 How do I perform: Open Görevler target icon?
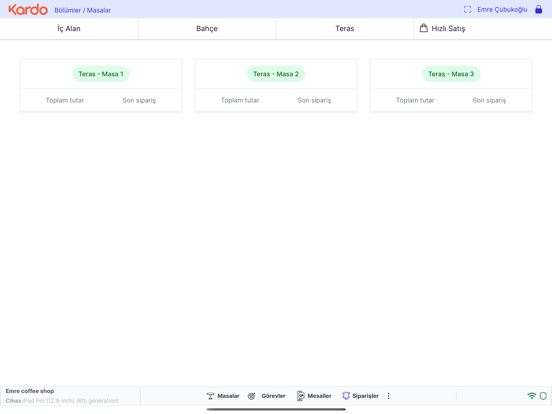[x=251, y=396]
